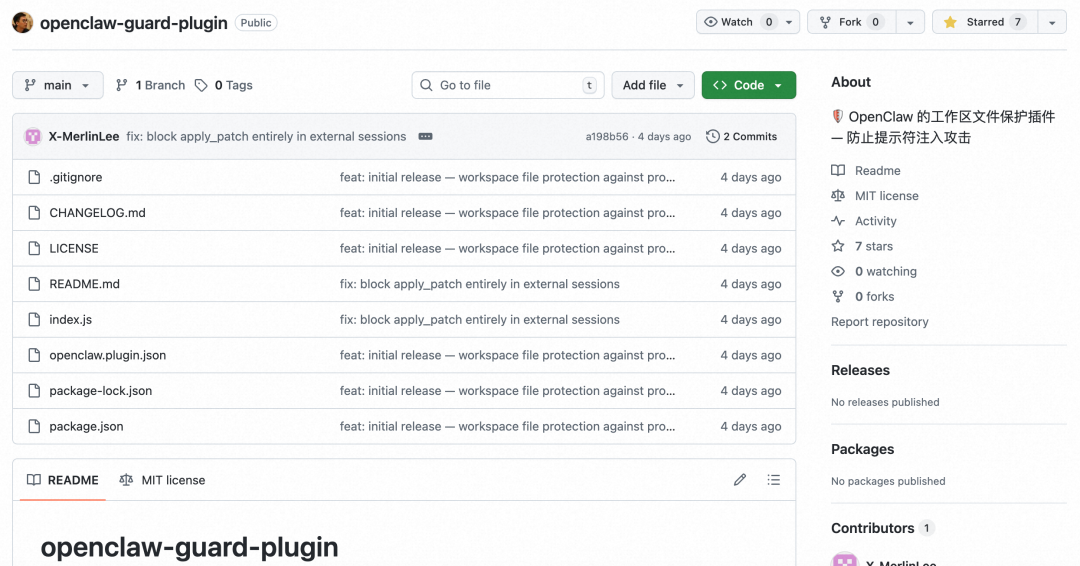Open commit history clock icon
Image resolution: width=1080 pixels, height=566 pixels.
[x=712, y=136]
